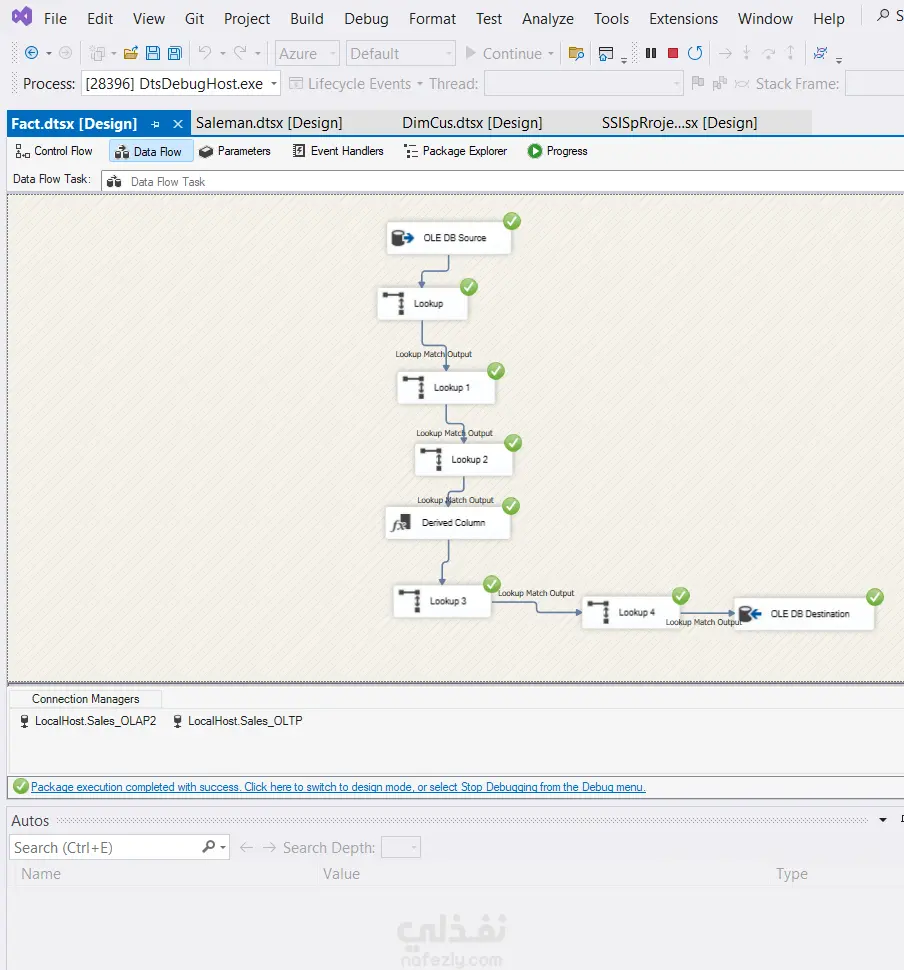
Task: Click the Navigate Backward arrow icon
Action: click(31, 53)
